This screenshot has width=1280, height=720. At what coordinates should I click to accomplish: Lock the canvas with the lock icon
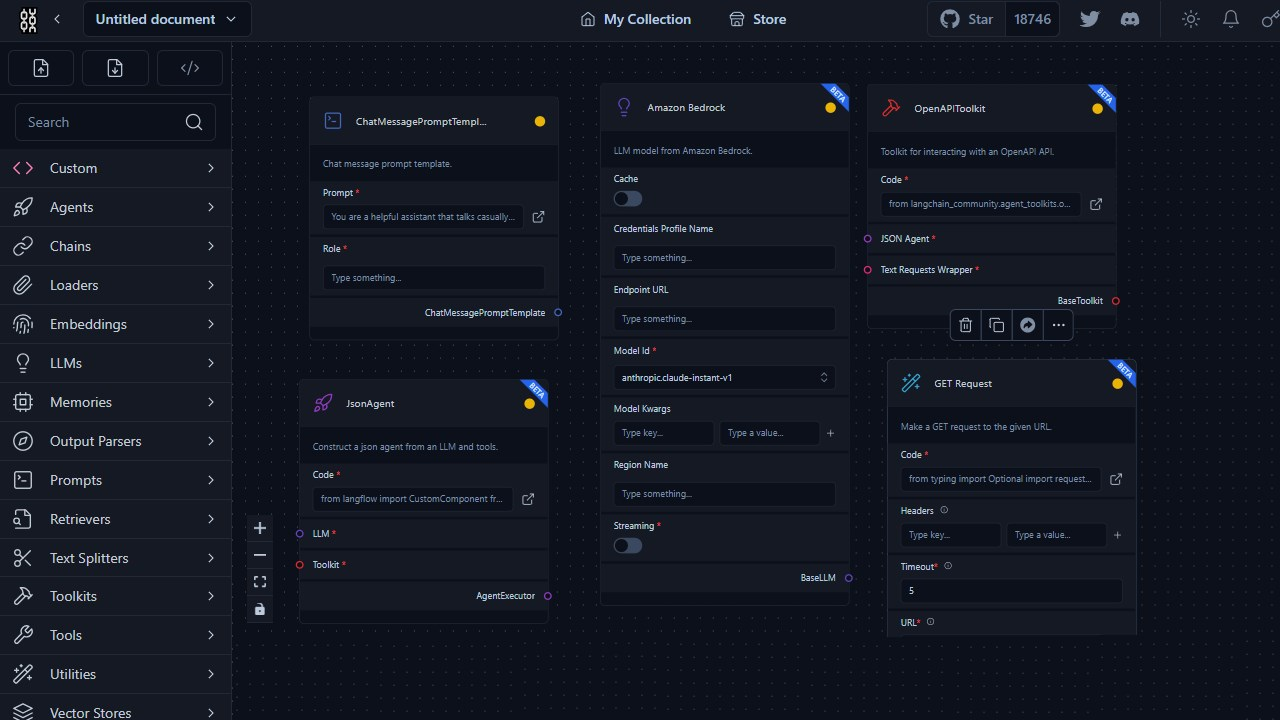tap(260, 609)
